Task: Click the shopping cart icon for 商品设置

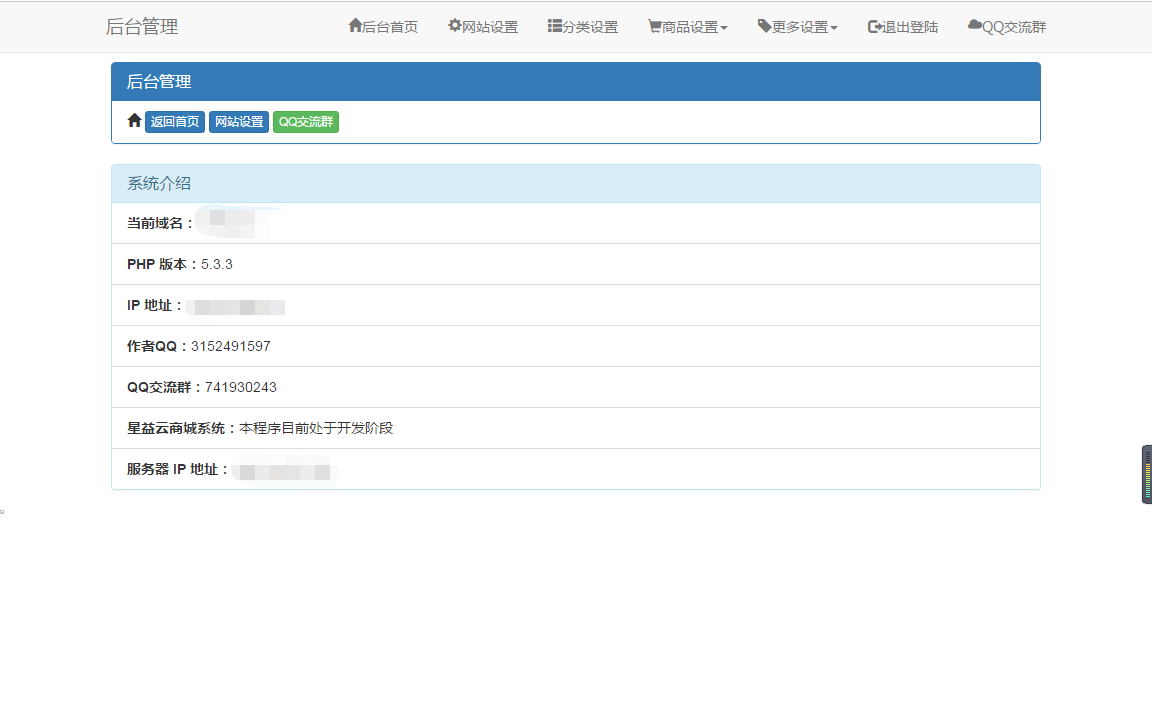Action: point(655,26)
